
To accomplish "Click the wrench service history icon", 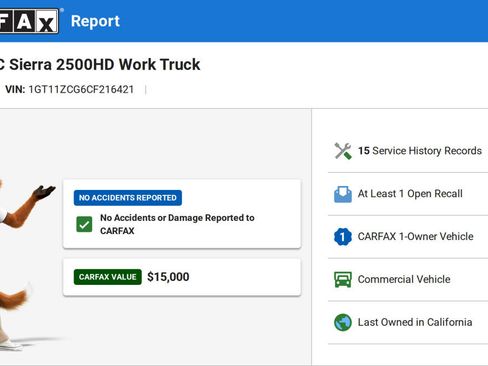I will coord(343,151).
